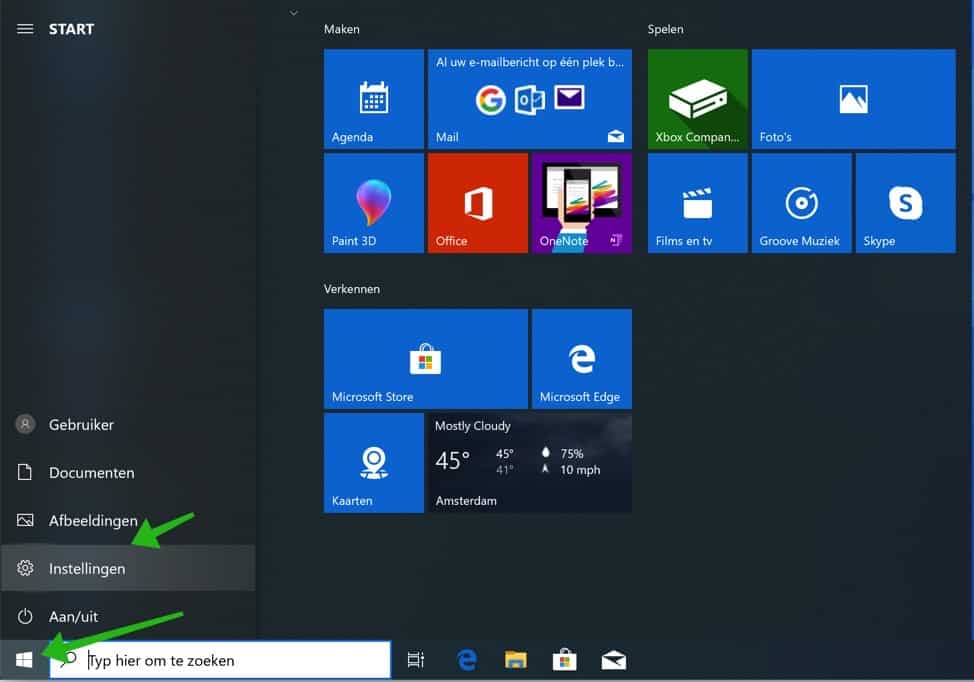Click the Maken group header
This screenshot has height=682, width=974.
coord(342,29)
